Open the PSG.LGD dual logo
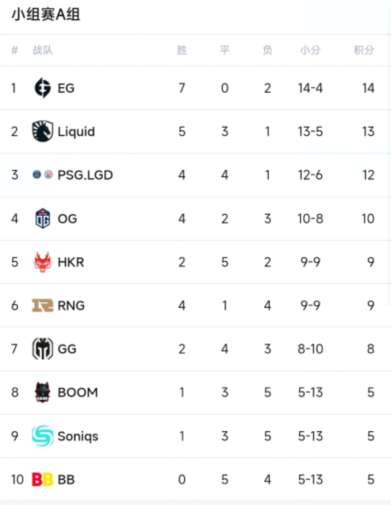 point(43,174)
